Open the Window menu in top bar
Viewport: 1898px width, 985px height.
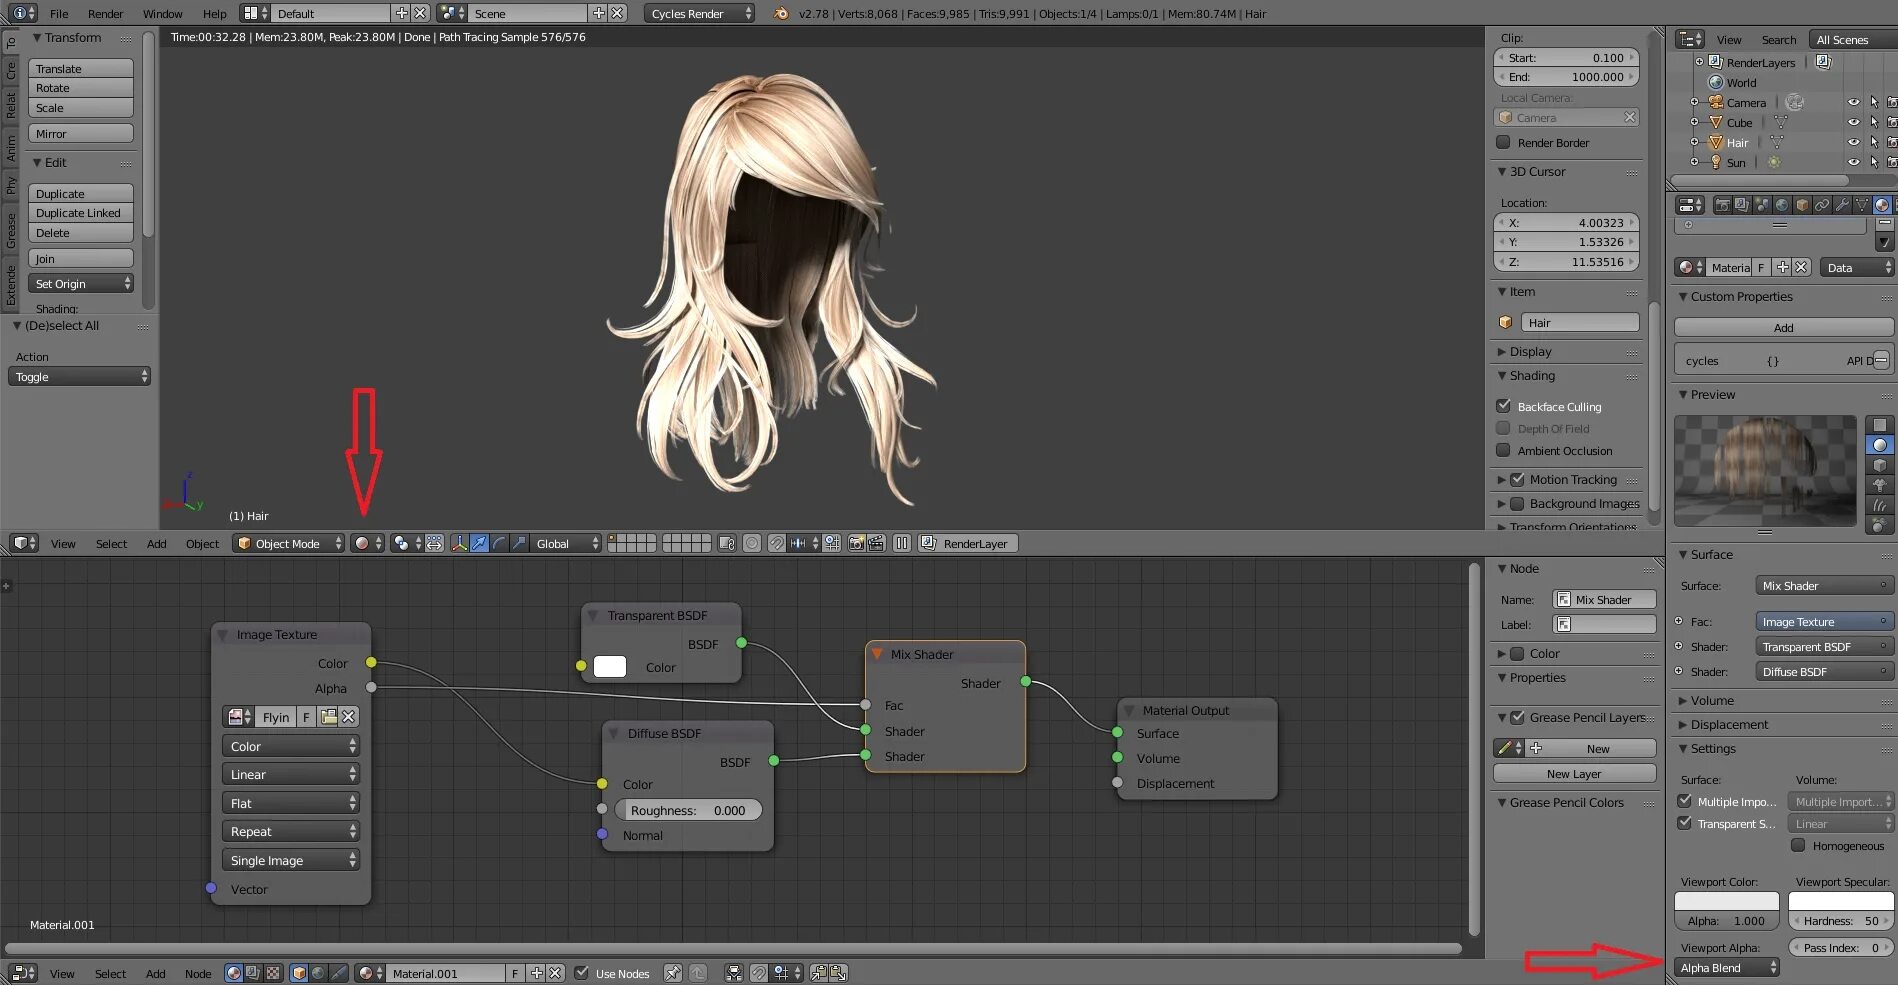pyautogui.click(x=162, y=14)
